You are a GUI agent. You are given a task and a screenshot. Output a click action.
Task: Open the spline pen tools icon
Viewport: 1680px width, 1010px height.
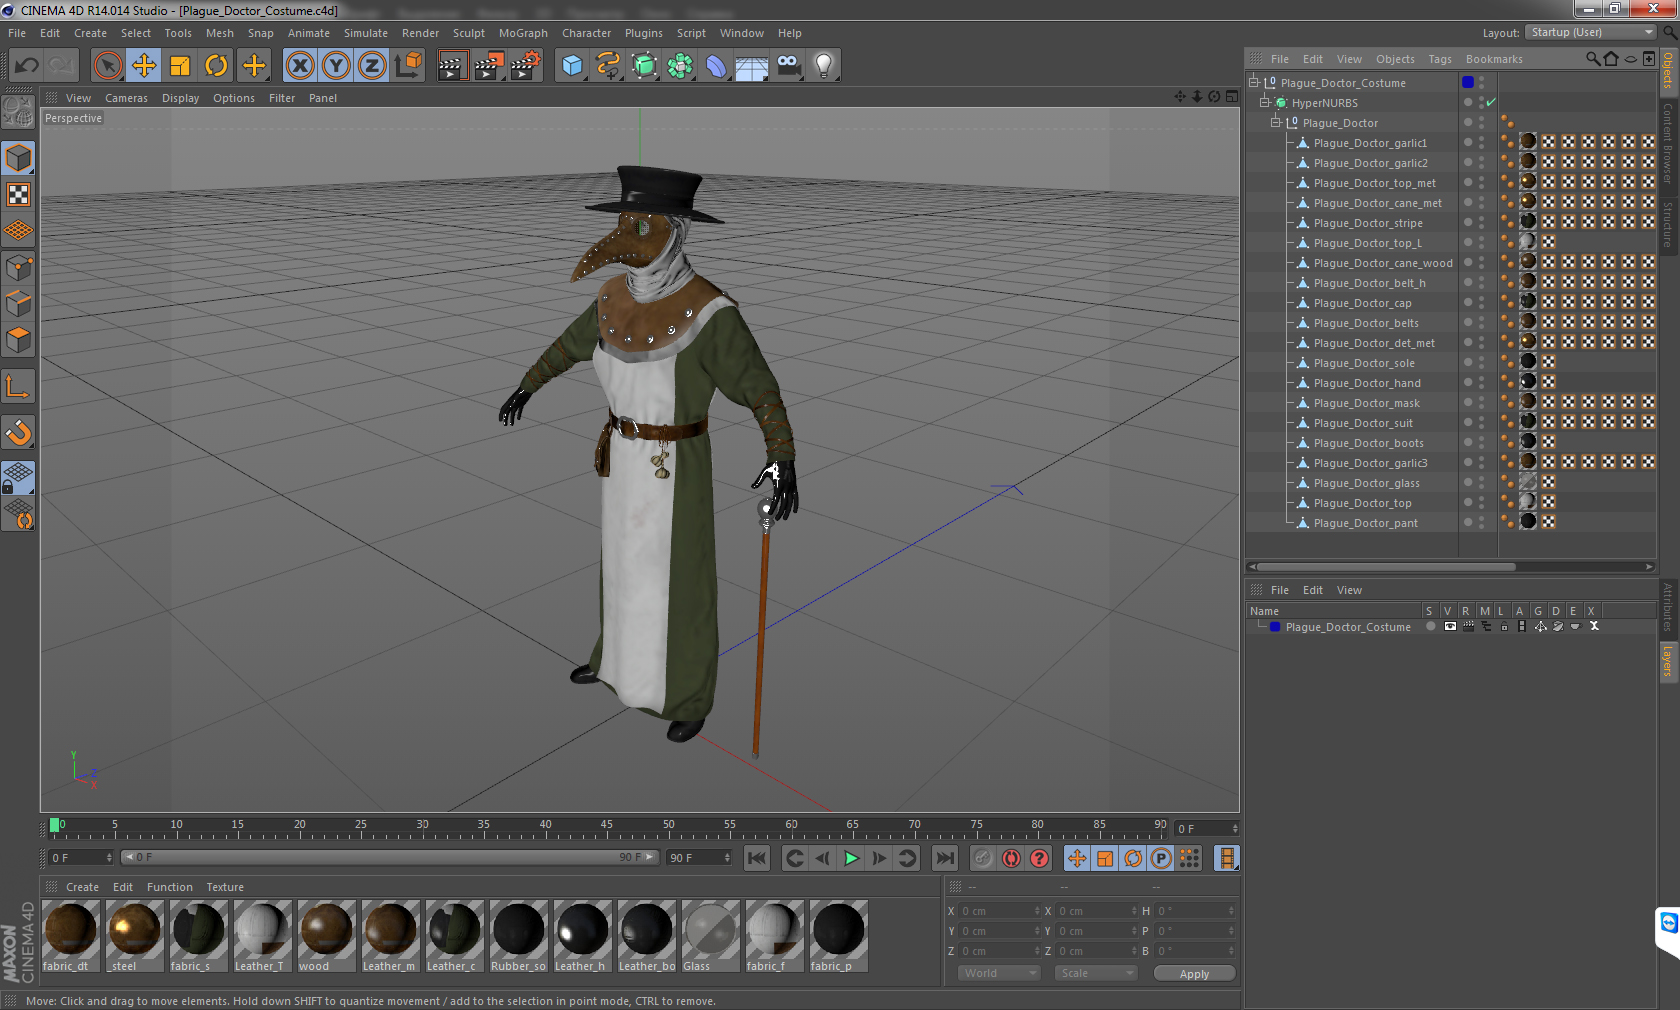(608, 66)
